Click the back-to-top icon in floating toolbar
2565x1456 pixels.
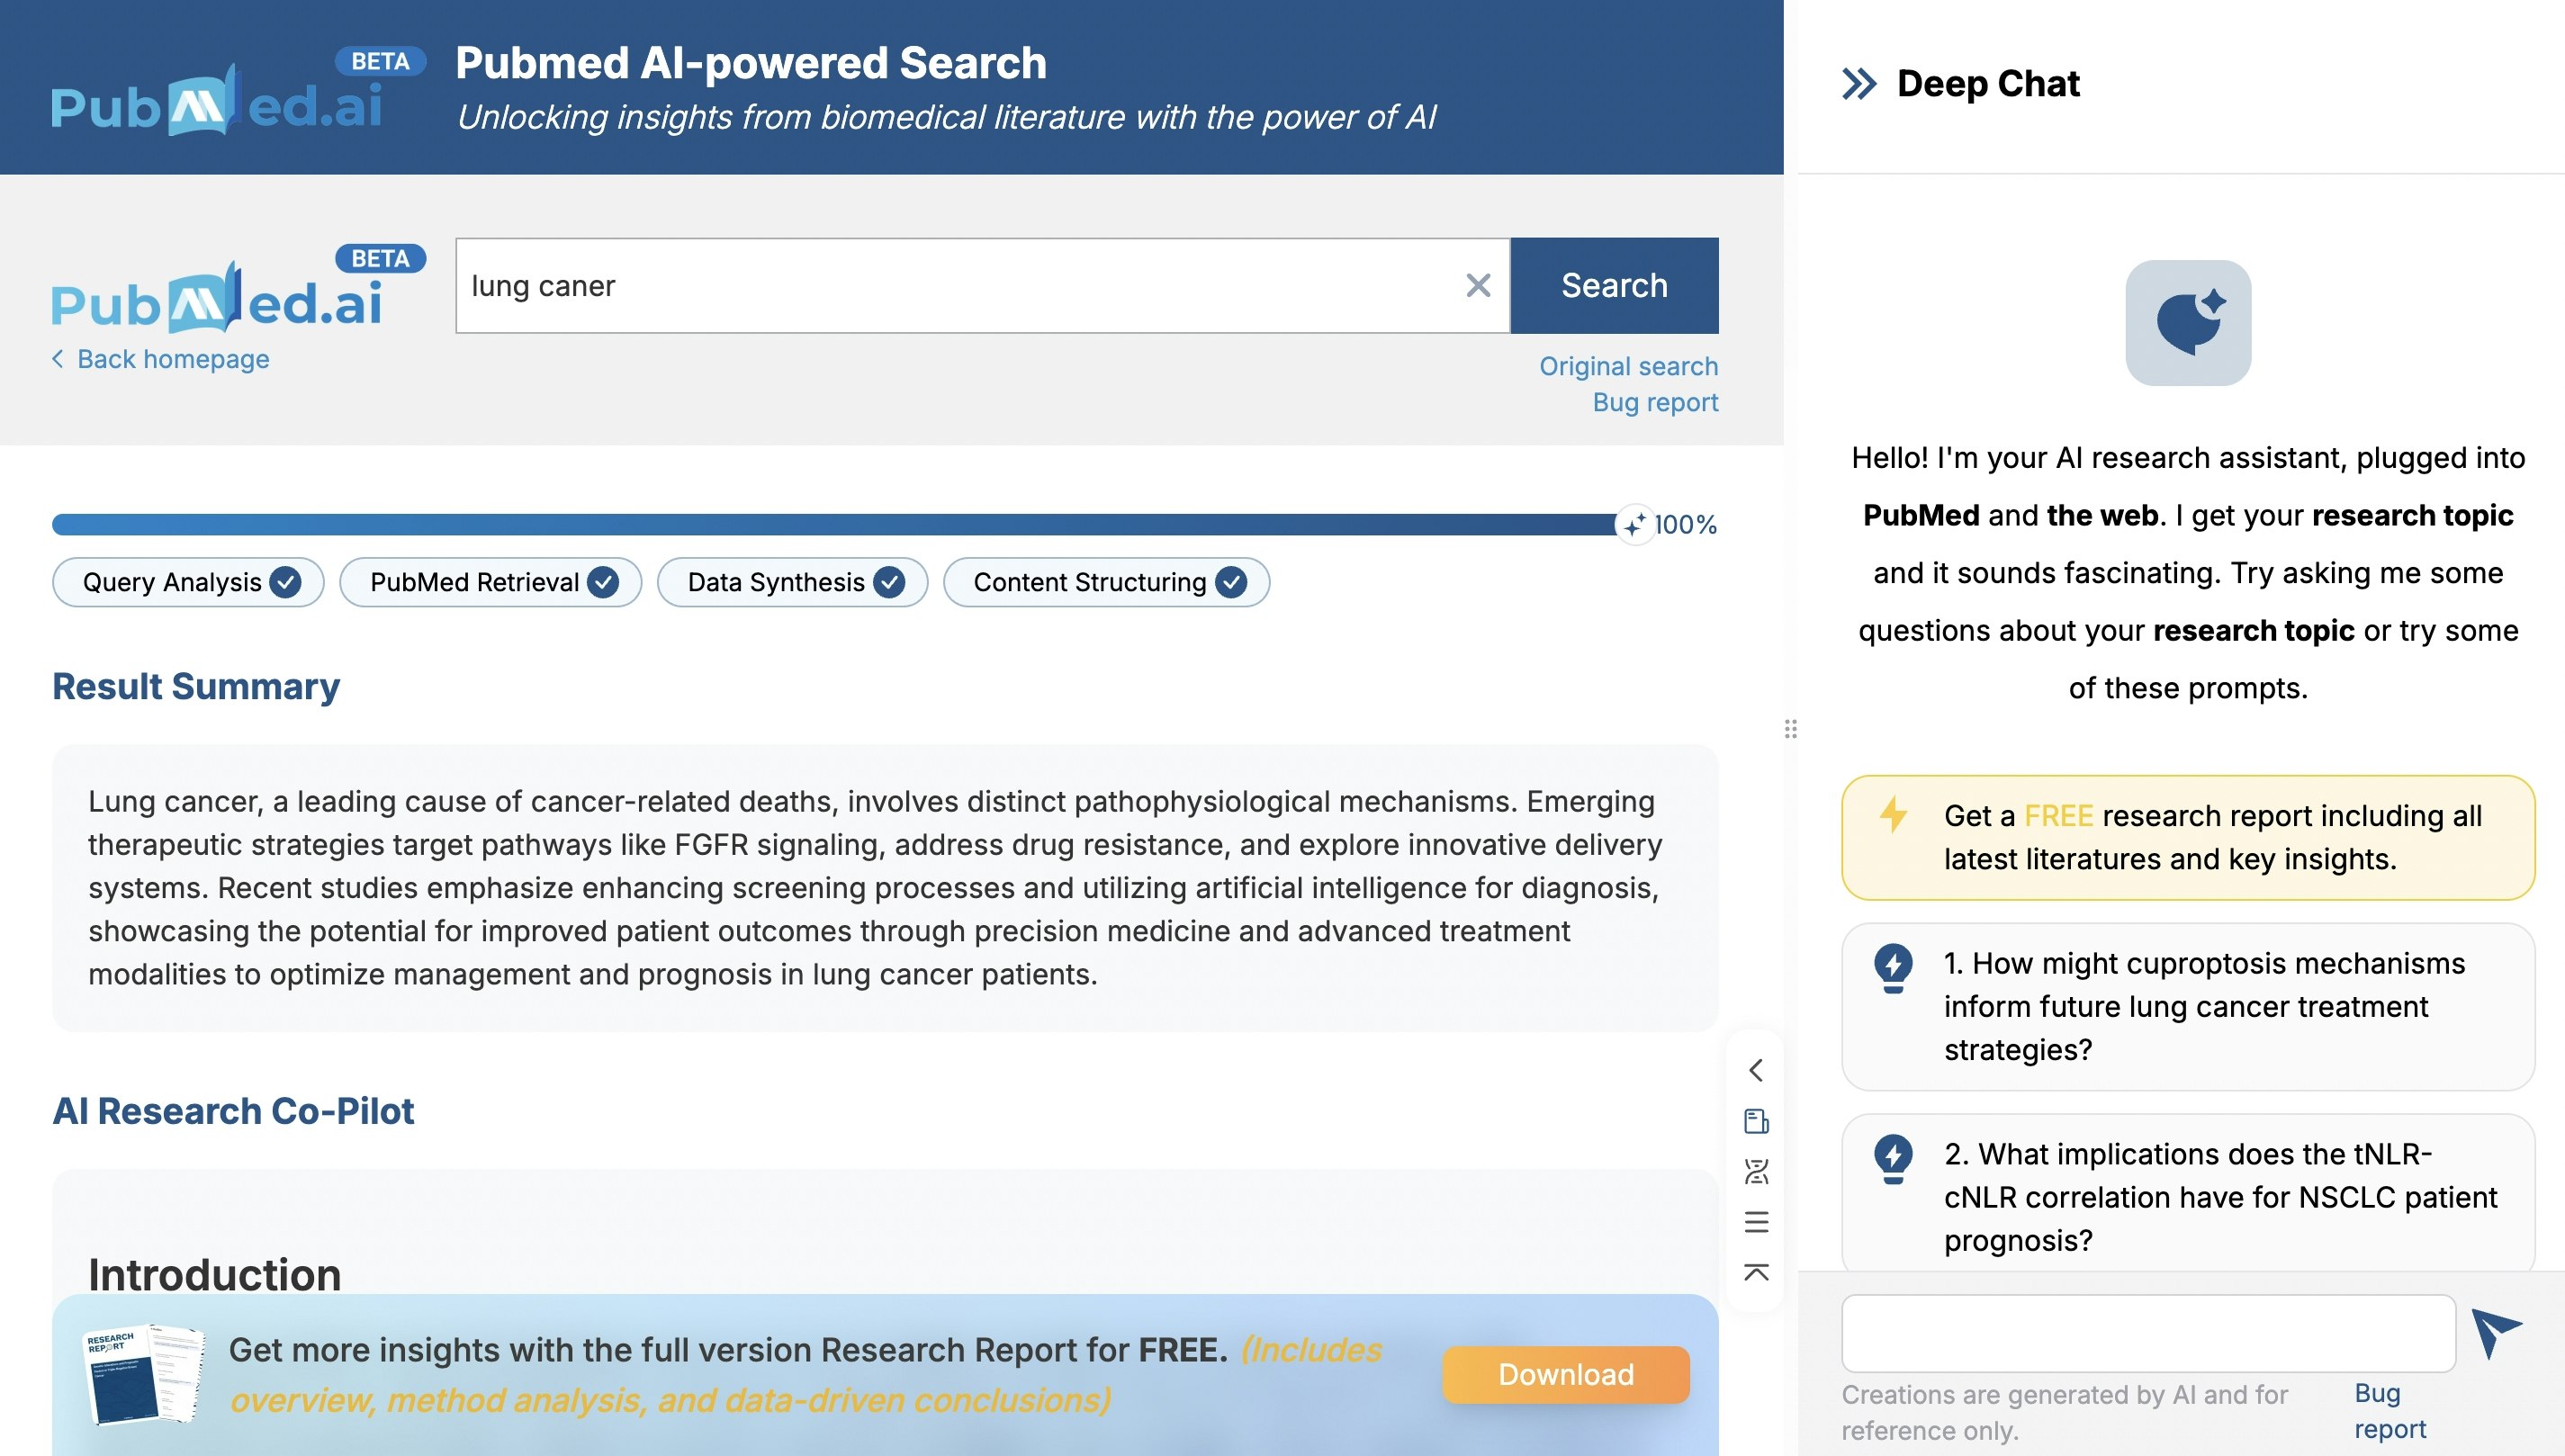[1756, 1272]
